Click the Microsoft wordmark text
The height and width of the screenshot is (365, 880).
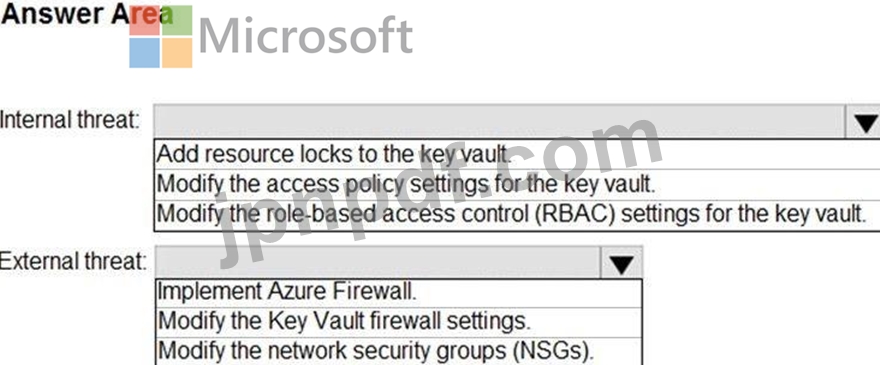click(x=306, y=35)
